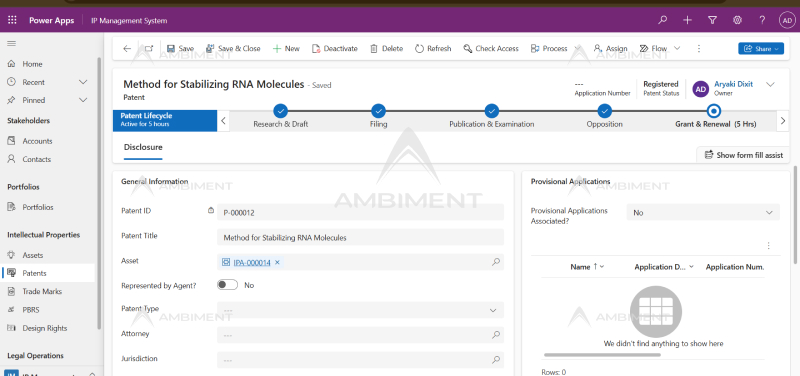Screen dimensions: 800x376
Task: Remove the IPA-000014 asset value
Action: [x=277, y=262]
